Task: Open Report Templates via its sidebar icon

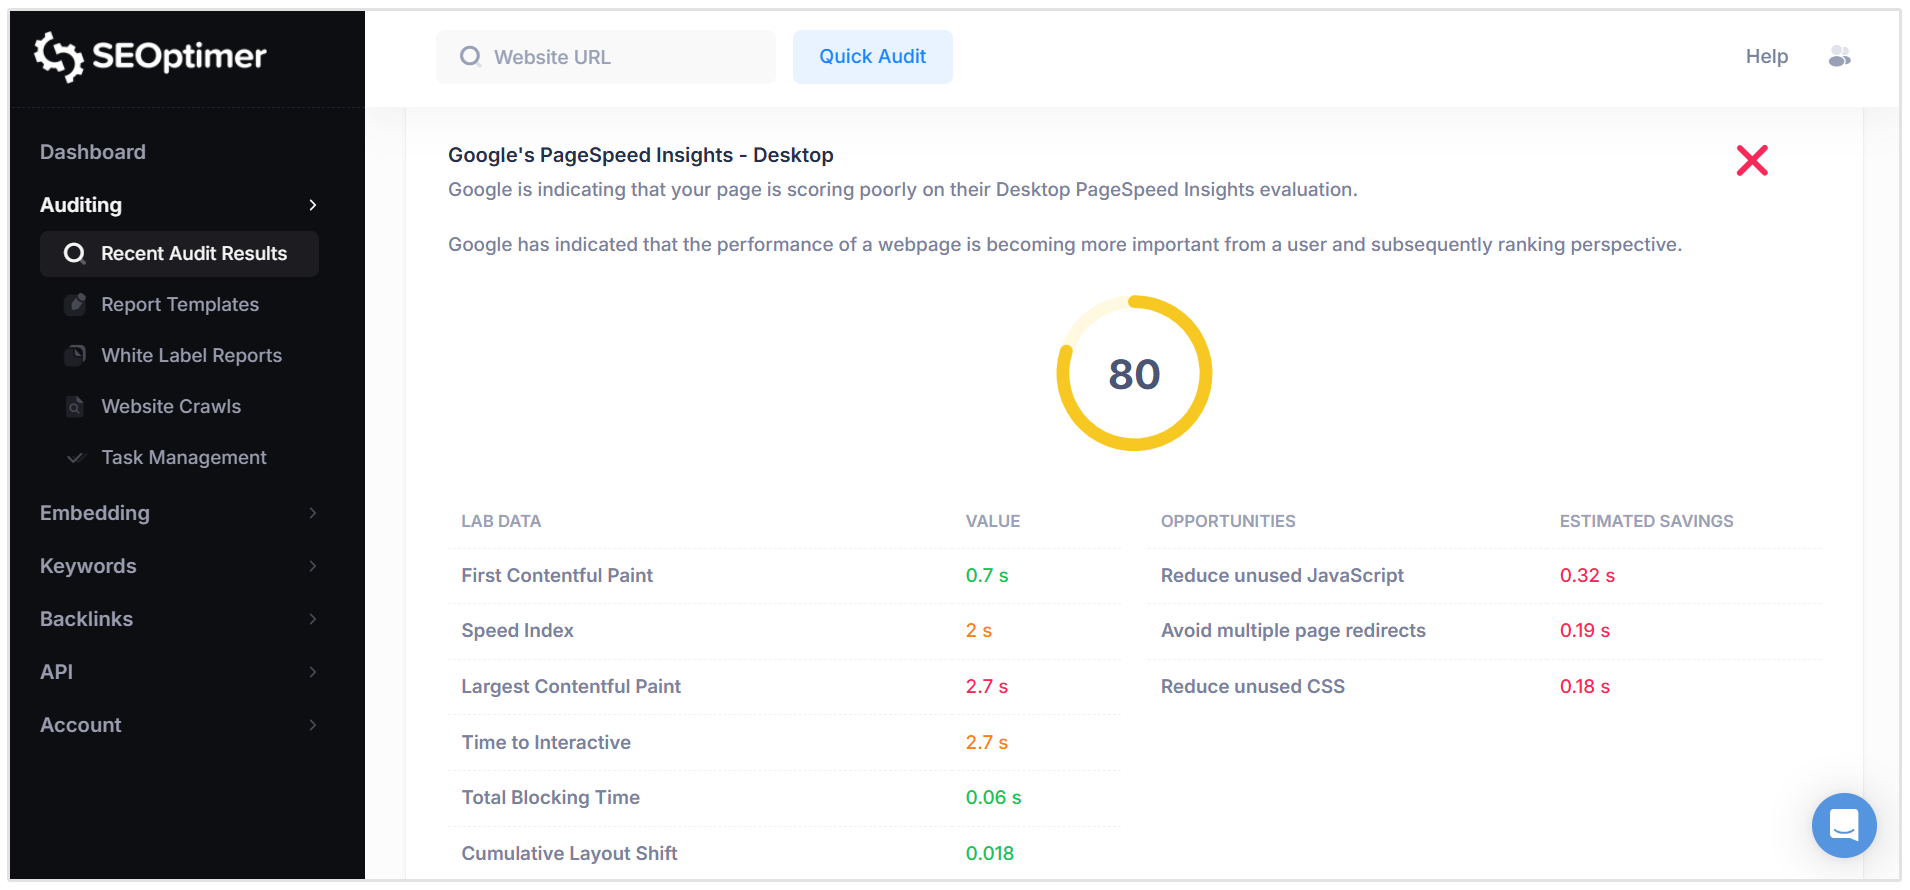Action: (x=77, y=304)
